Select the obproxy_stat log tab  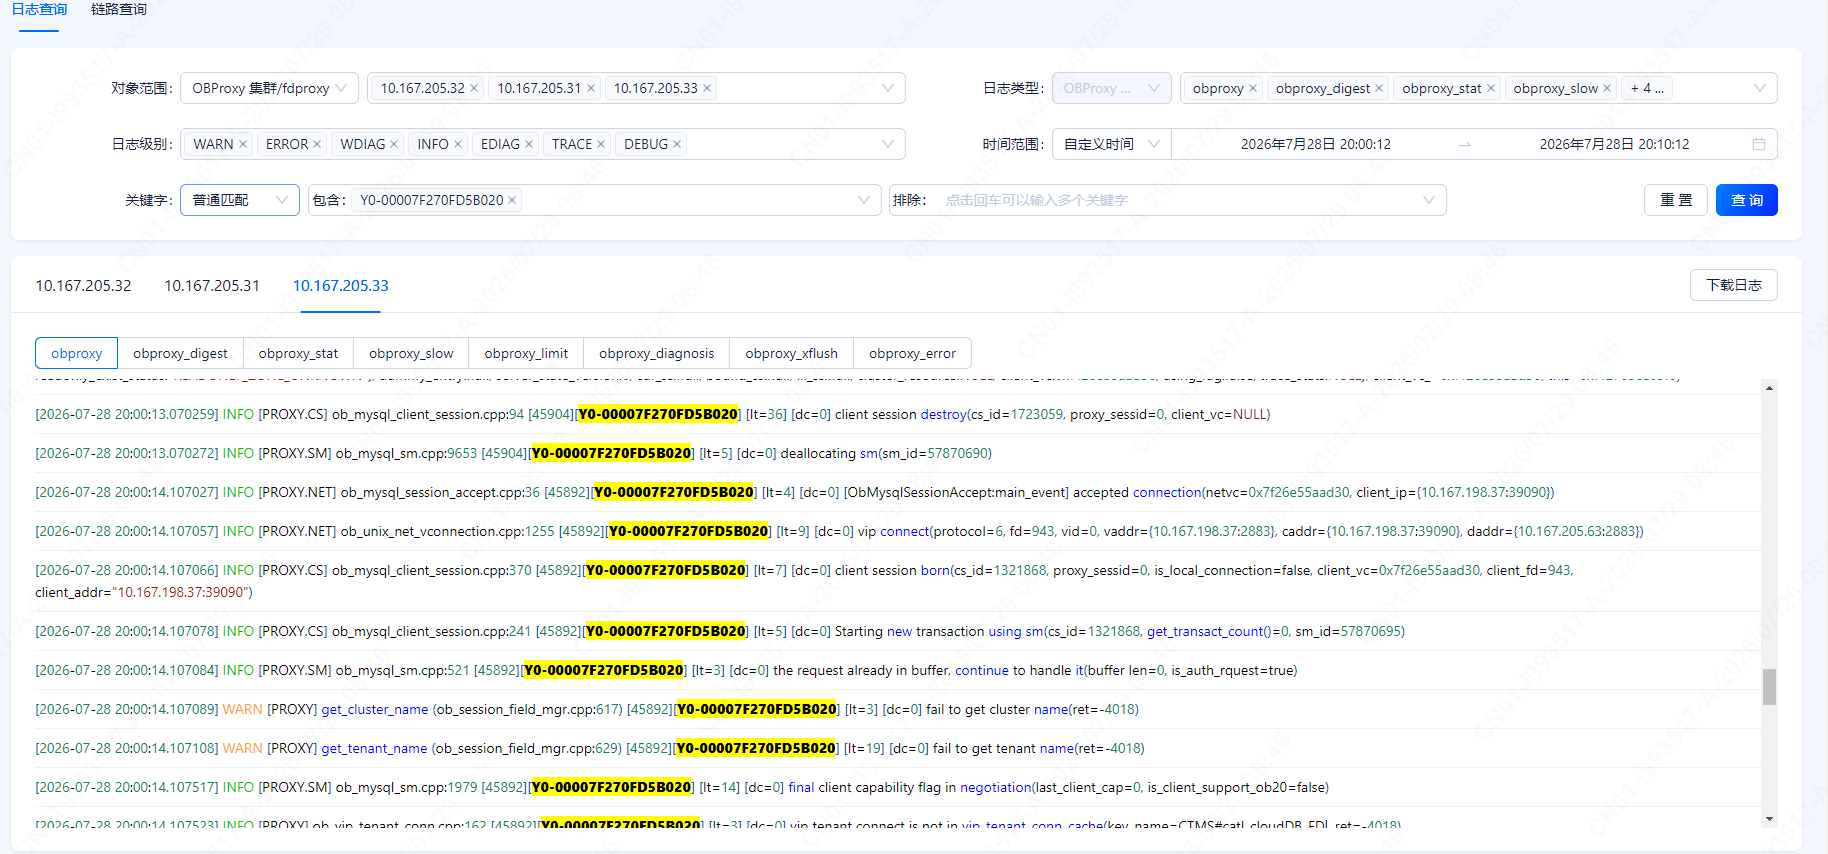[298, 353]
